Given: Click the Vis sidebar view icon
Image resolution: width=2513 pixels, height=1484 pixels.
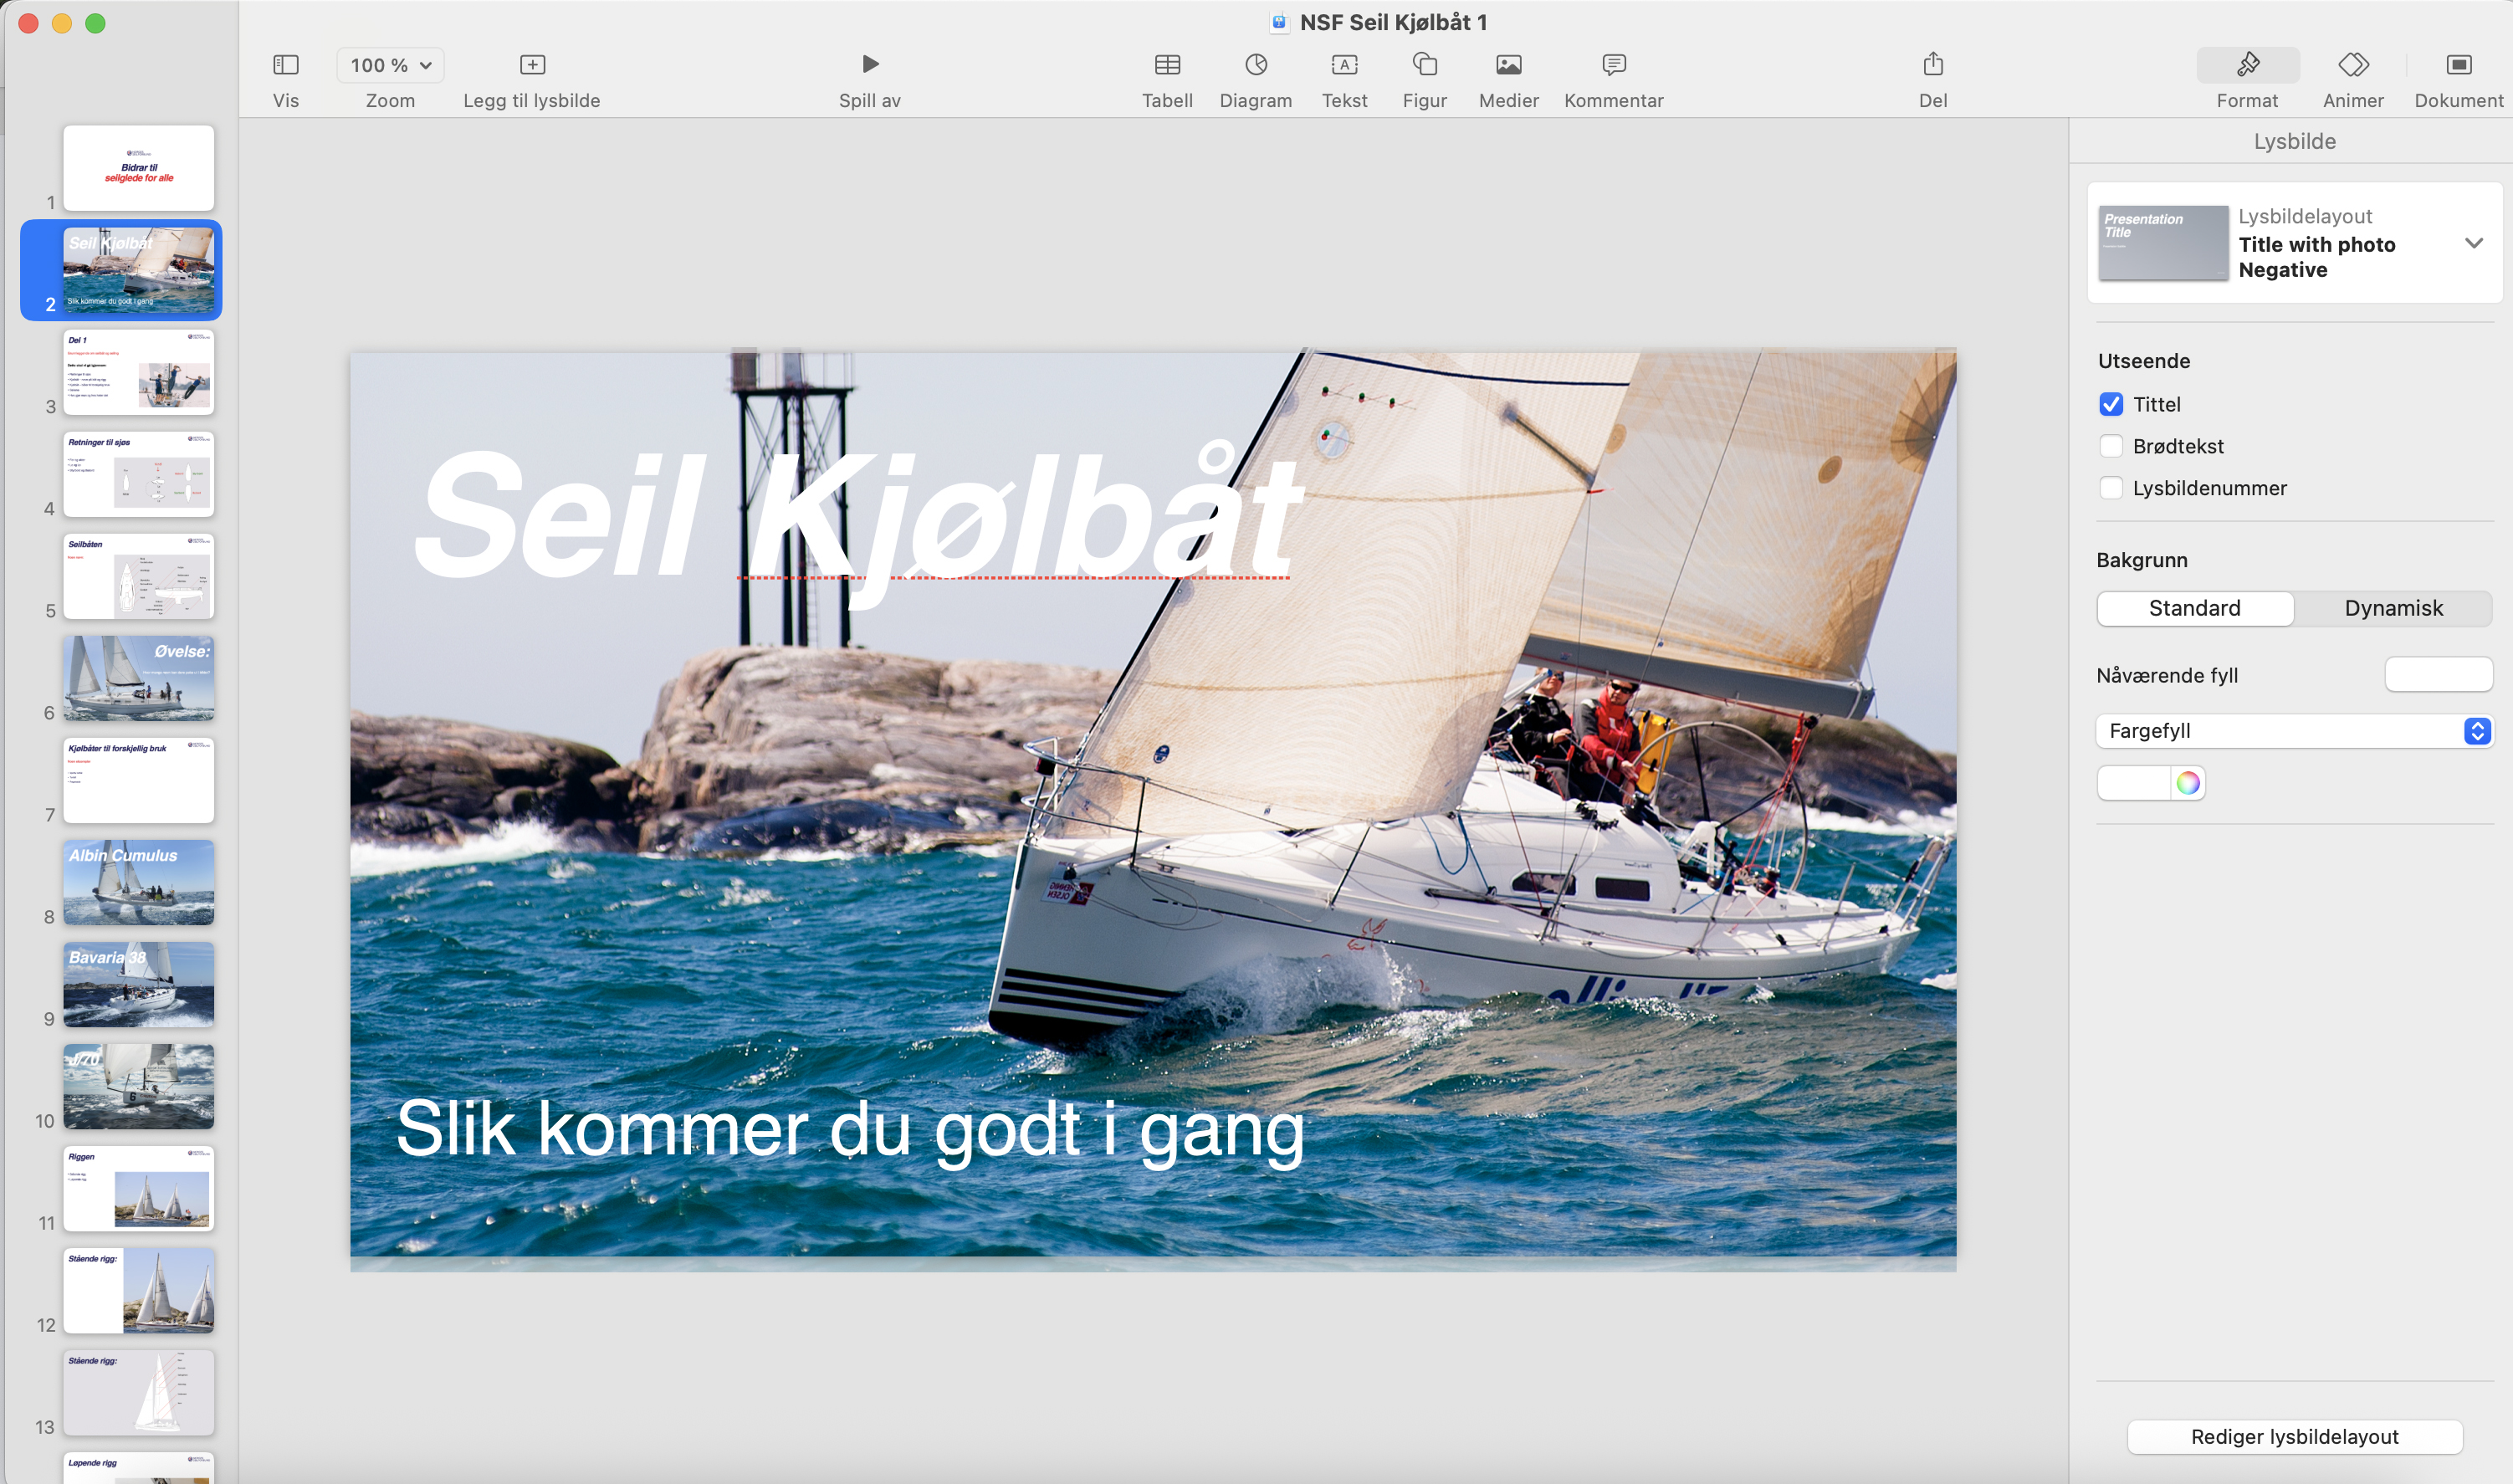Looking at the screenshot, I should coord(285,65).
